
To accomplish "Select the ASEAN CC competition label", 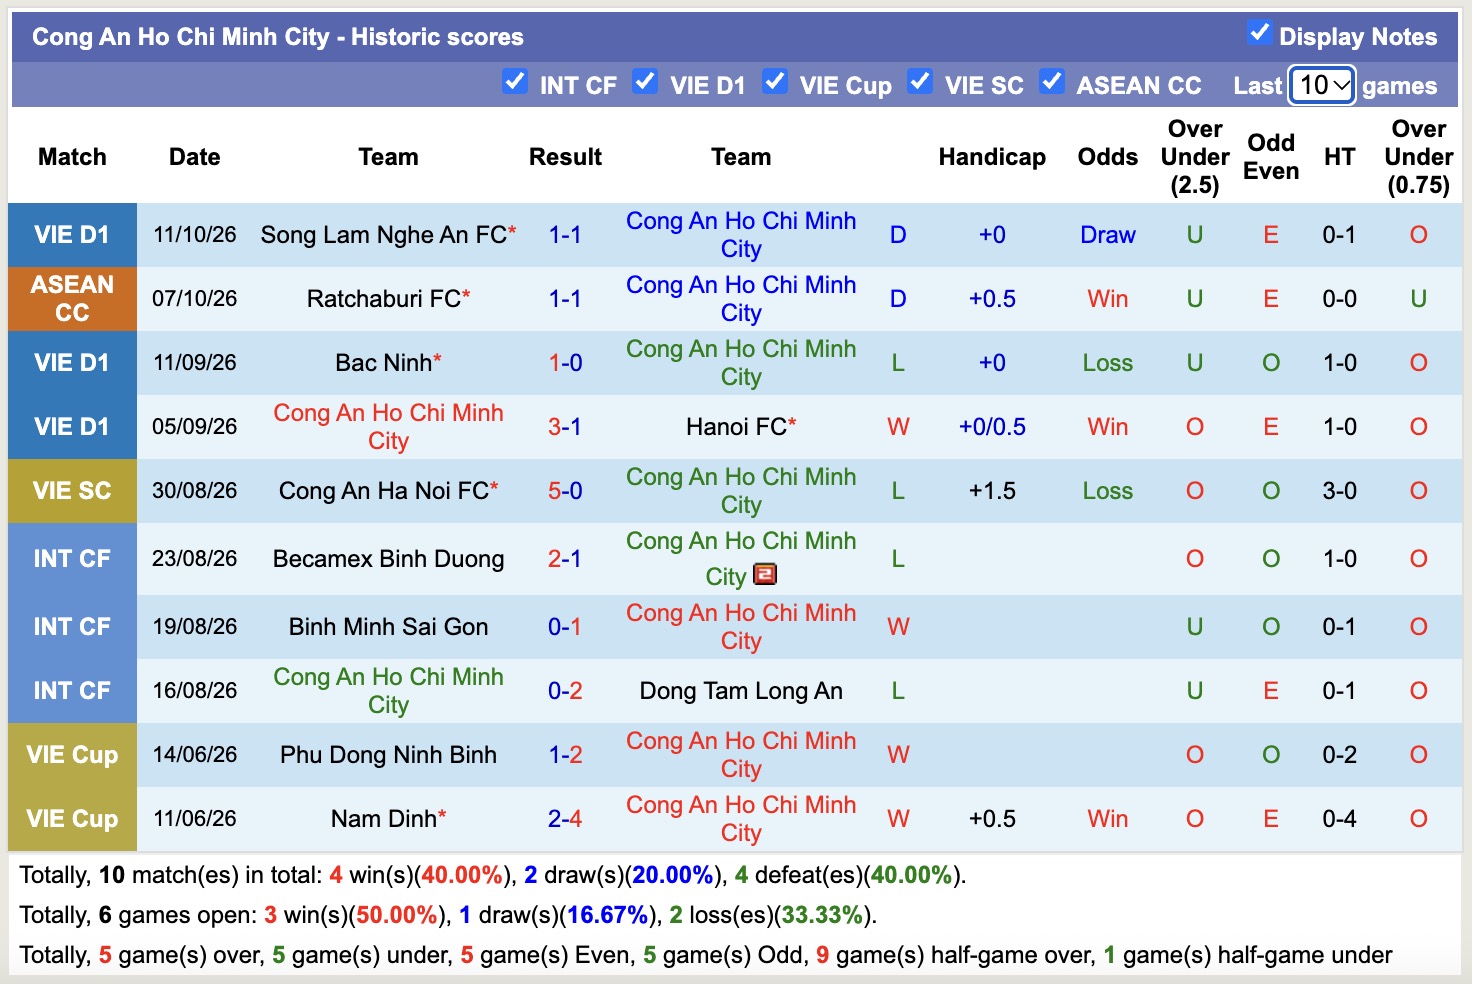I will [x=72, y=299].
